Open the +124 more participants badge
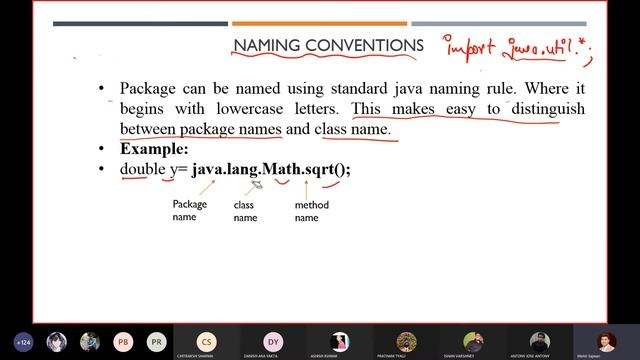 [23, 342]
